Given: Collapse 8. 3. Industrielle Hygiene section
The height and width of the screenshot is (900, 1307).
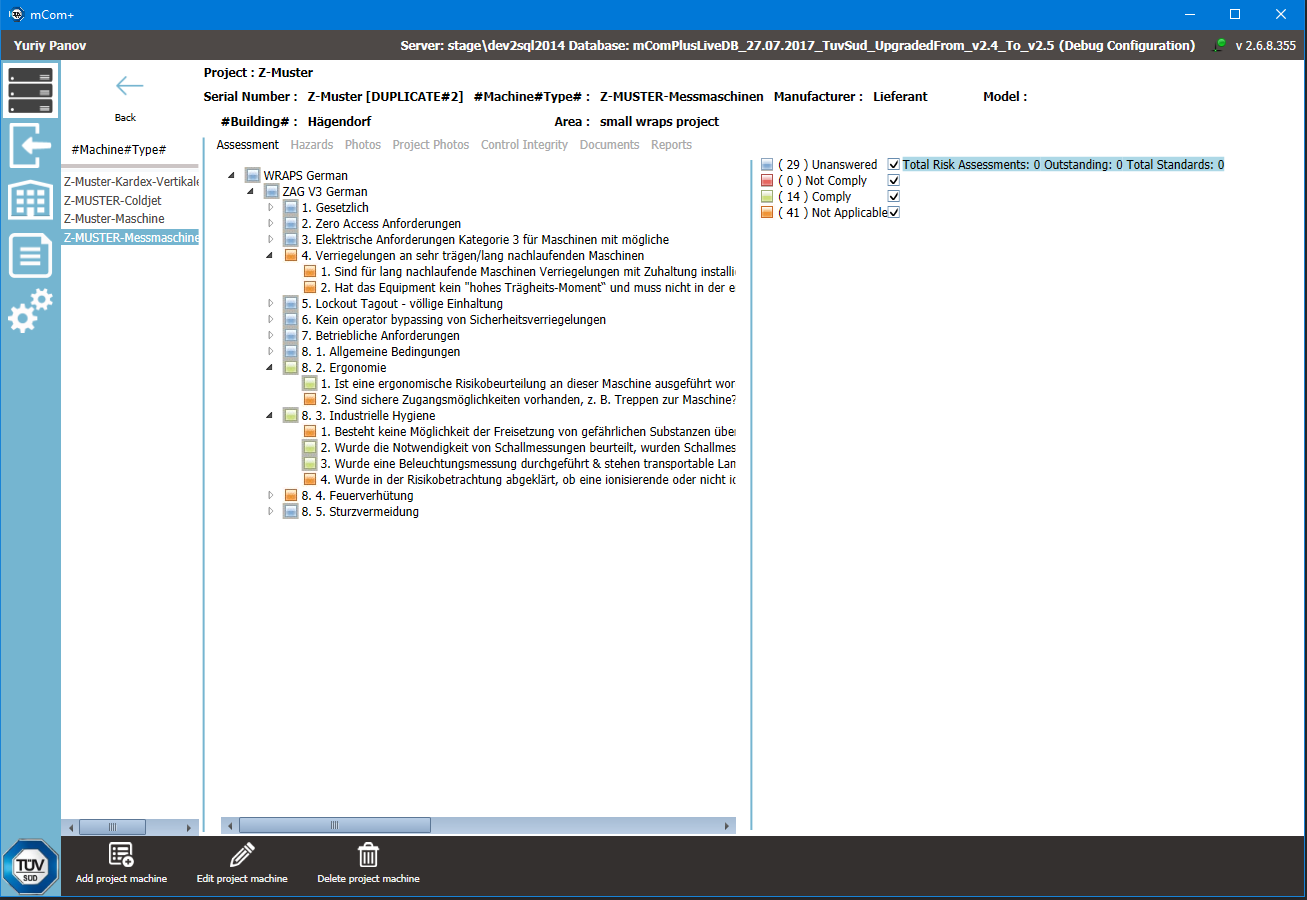Looking at the screenshot, I should (x=271, y=416).
